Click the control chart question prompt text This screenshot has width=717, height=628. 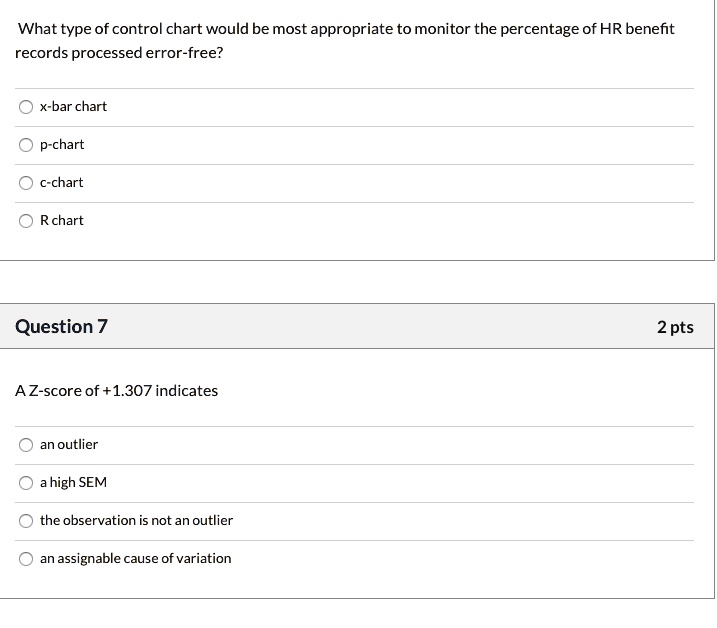tap(345, 41)
